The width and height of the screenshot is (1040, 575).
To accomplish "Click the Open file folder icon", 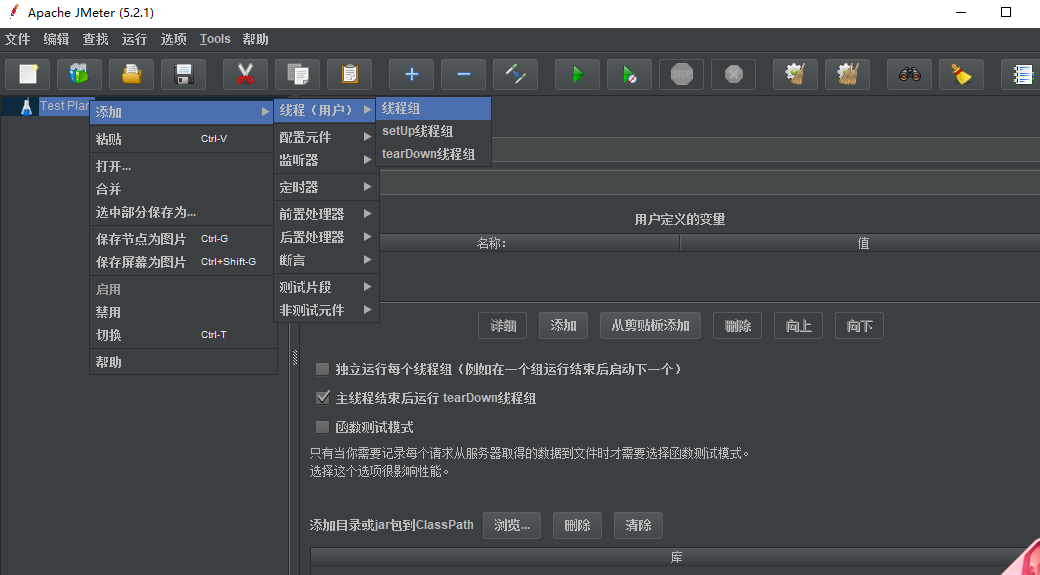I will pos(131,74).
